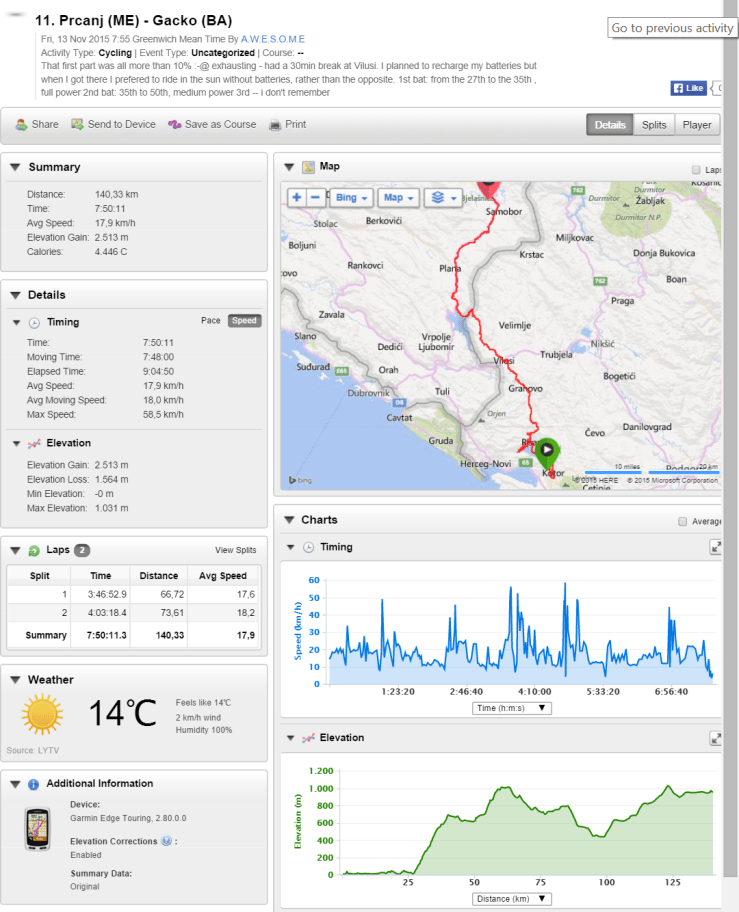Switch to the Splits tab
This screenshot has width=739, height=912.
click(x=654, y=125)
